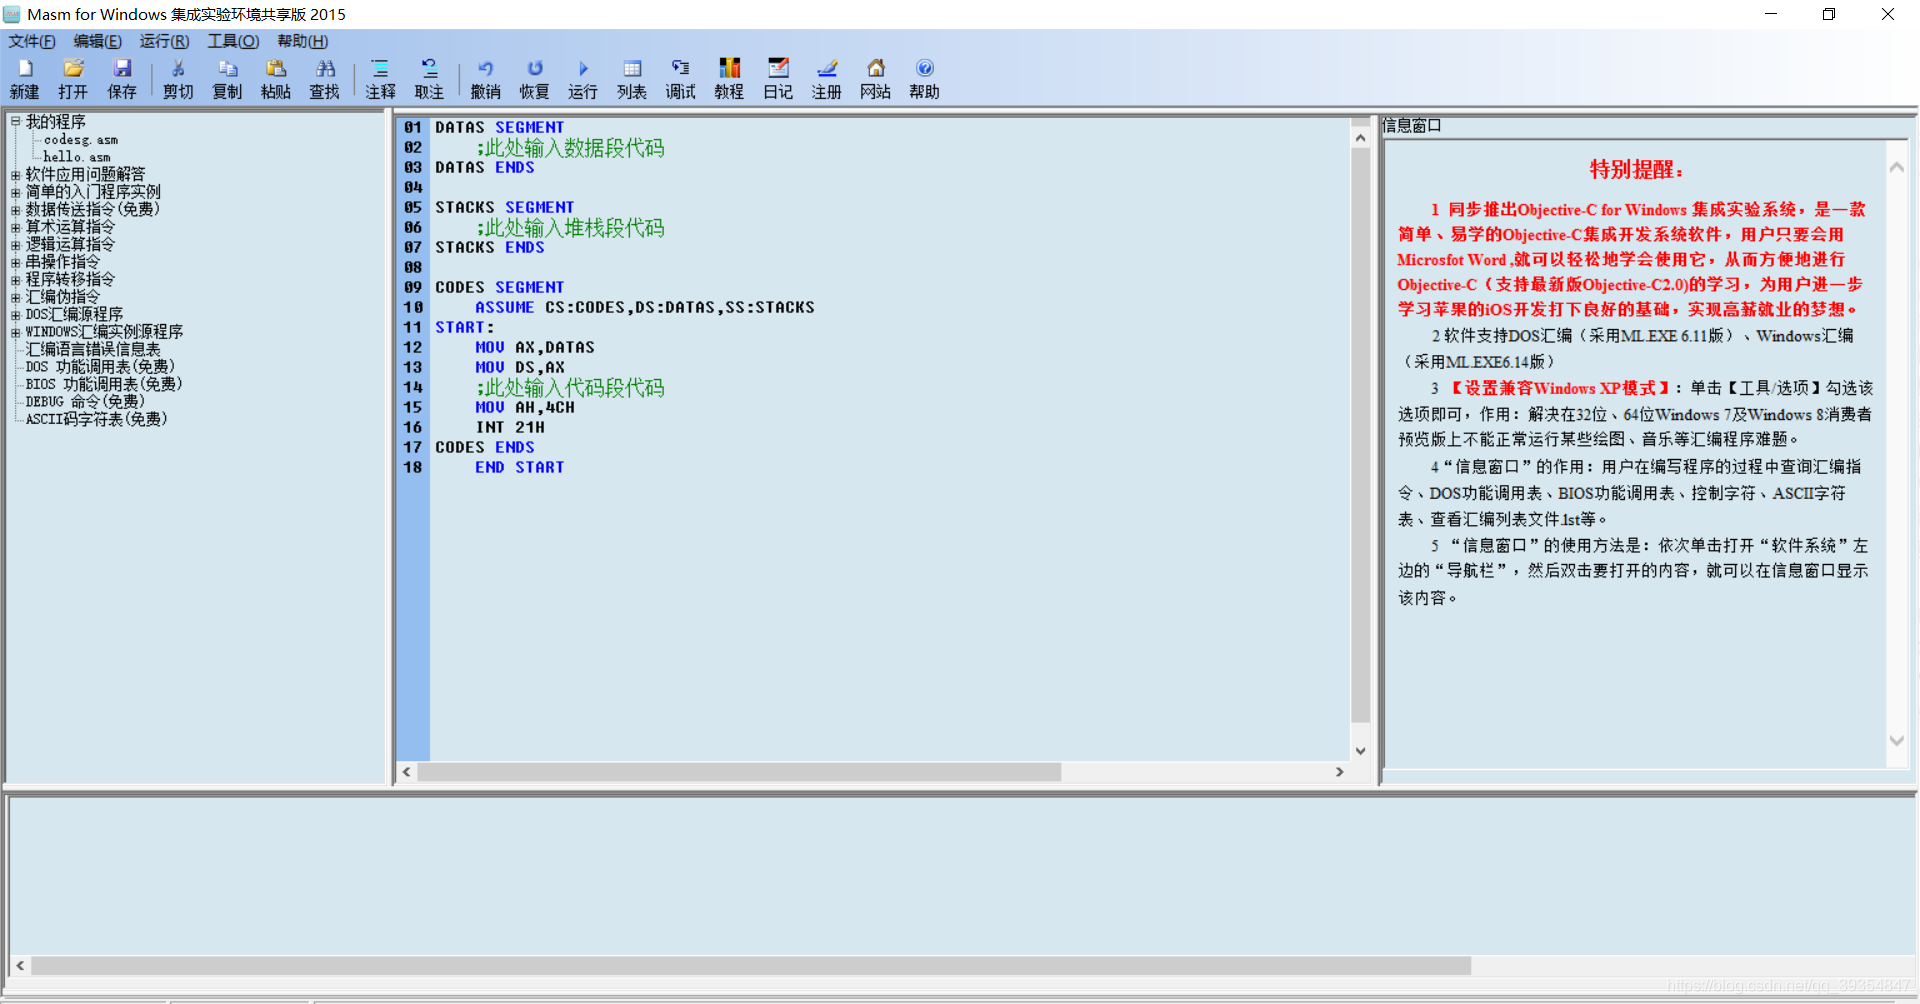Click the 'INT 21H' code line

coord(510,427)
